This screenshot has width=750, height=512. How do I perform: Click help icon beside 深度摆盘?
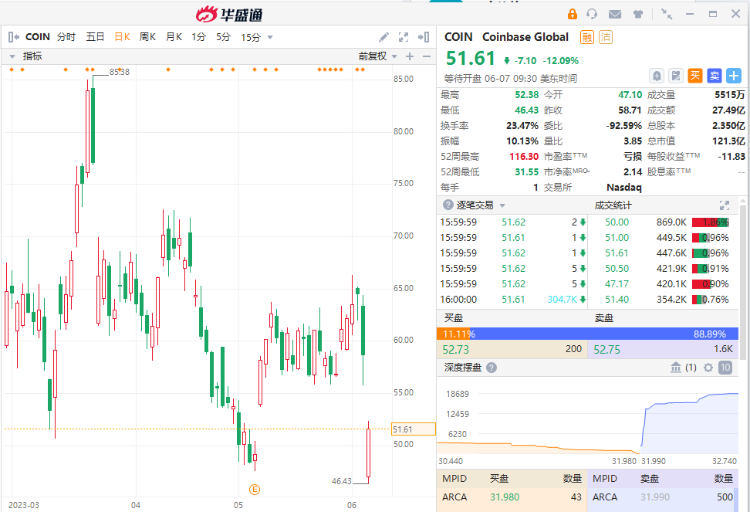491,367
